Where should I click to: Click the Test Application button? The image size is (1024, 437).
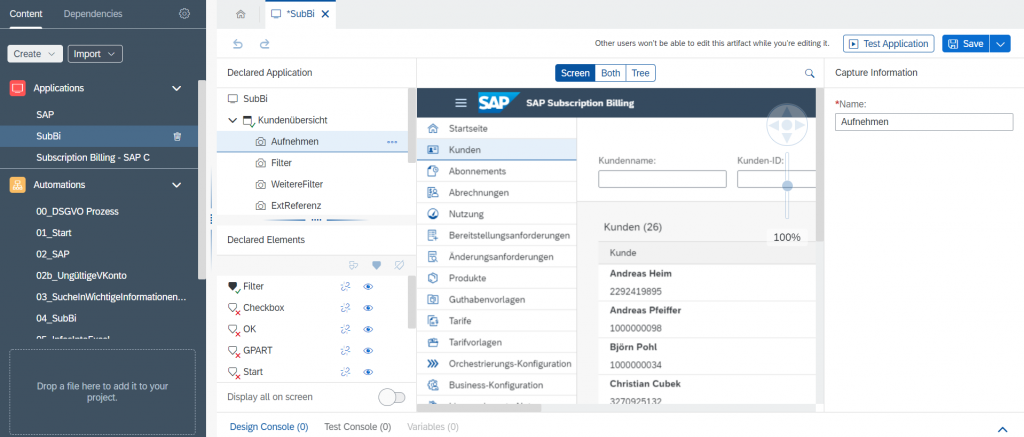click(888, 44)
